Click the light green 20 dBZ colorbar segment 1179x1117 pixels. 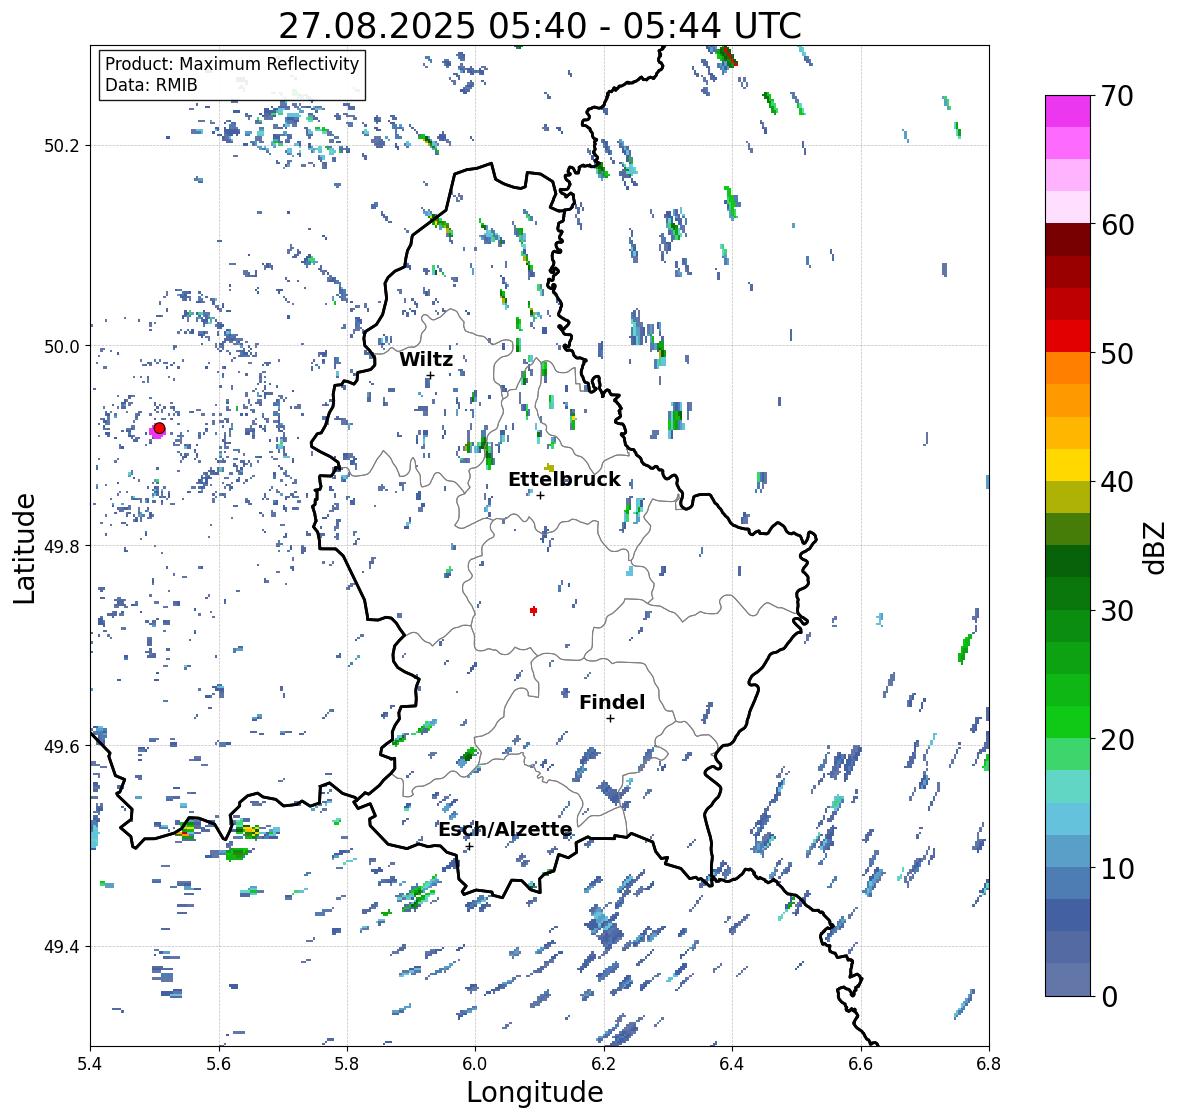(x=1068, y=754)
